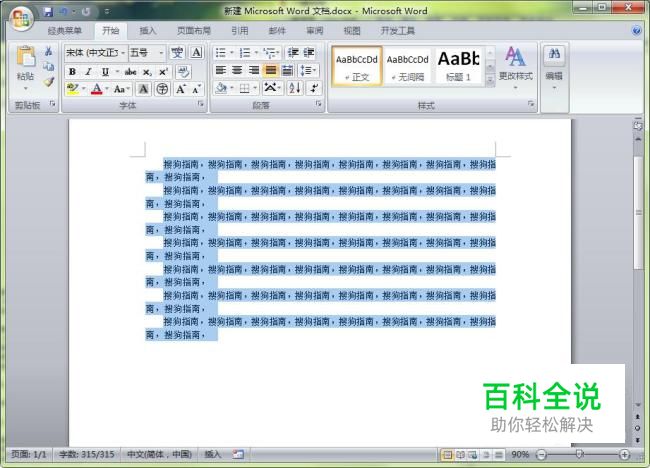Switch to 页面布局 tab
This screenshot has height=468, width=650.
tap(194, 30)
